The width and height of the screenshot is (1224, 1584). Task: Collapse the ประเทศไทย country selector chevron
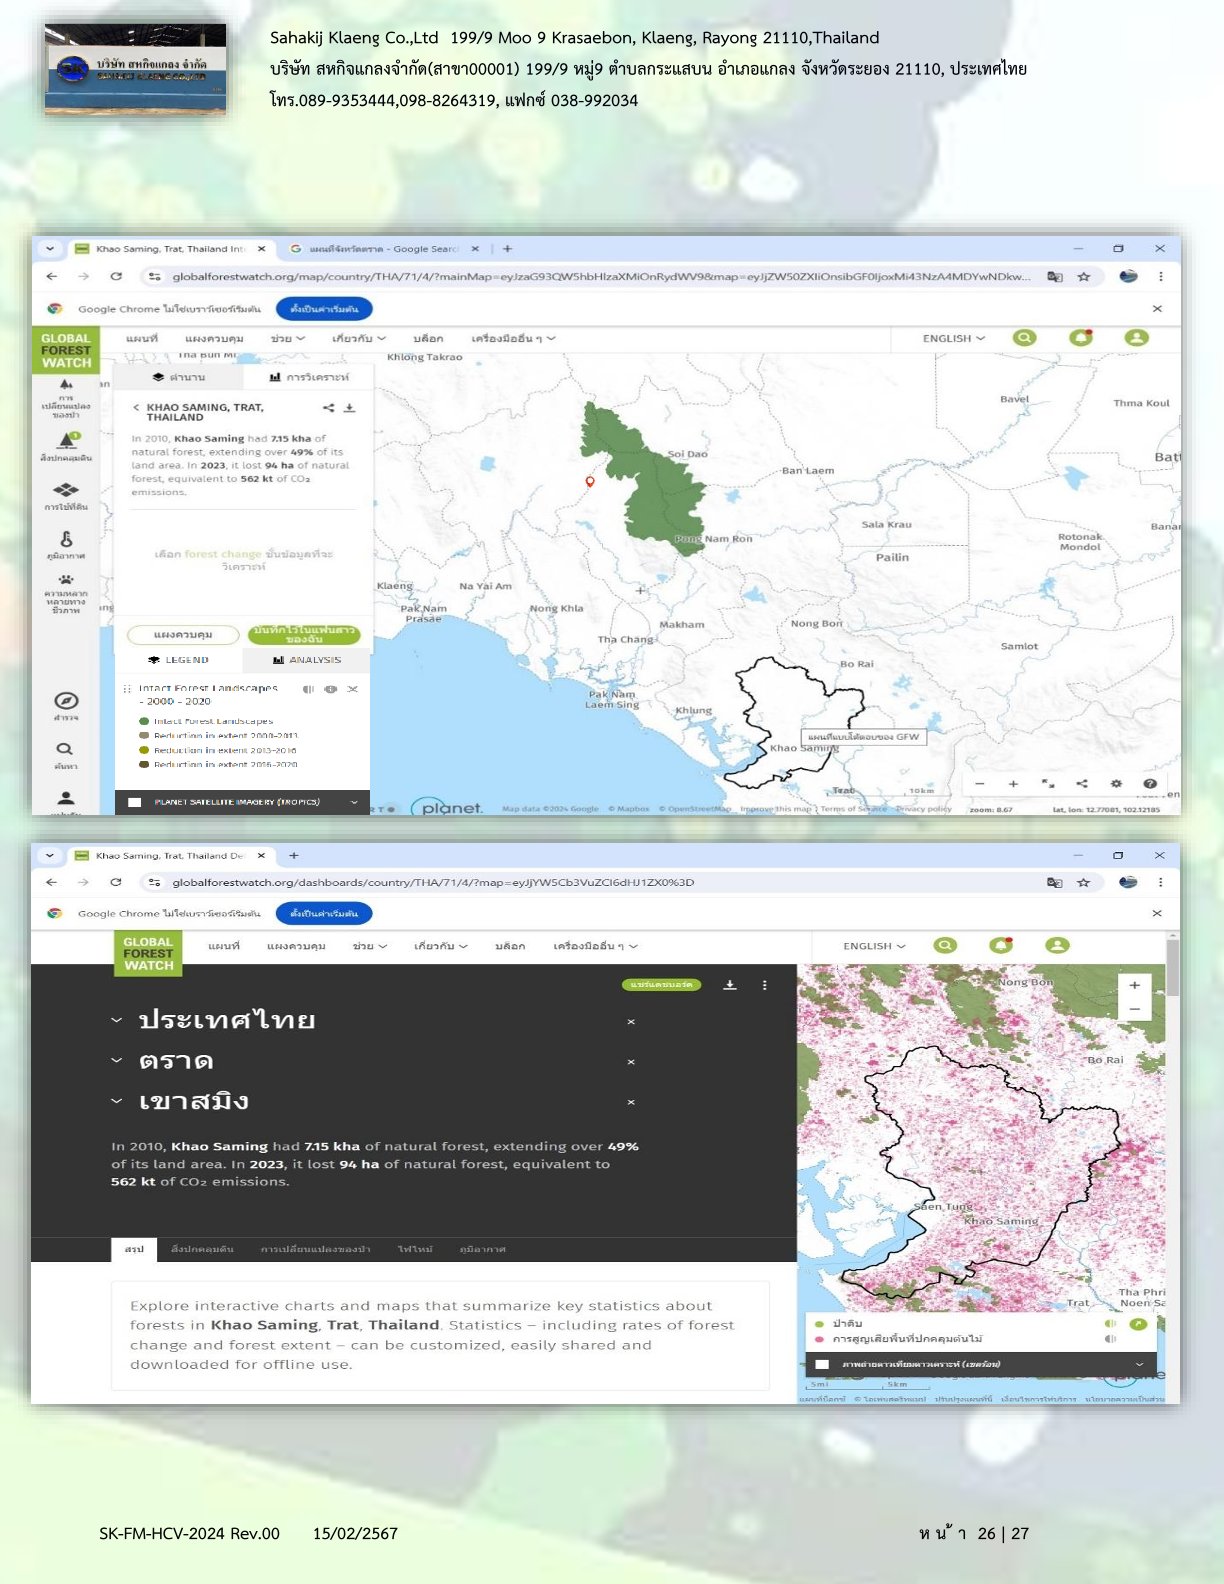(x=117, y=1021)
